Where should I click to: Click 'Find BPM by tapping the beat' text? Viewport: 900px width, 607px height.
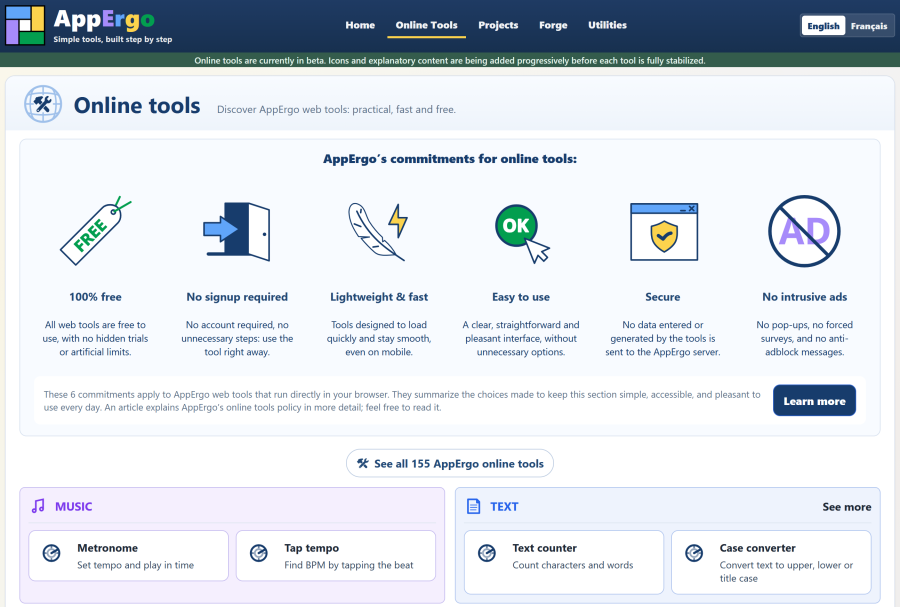click(x=348, y=565)
